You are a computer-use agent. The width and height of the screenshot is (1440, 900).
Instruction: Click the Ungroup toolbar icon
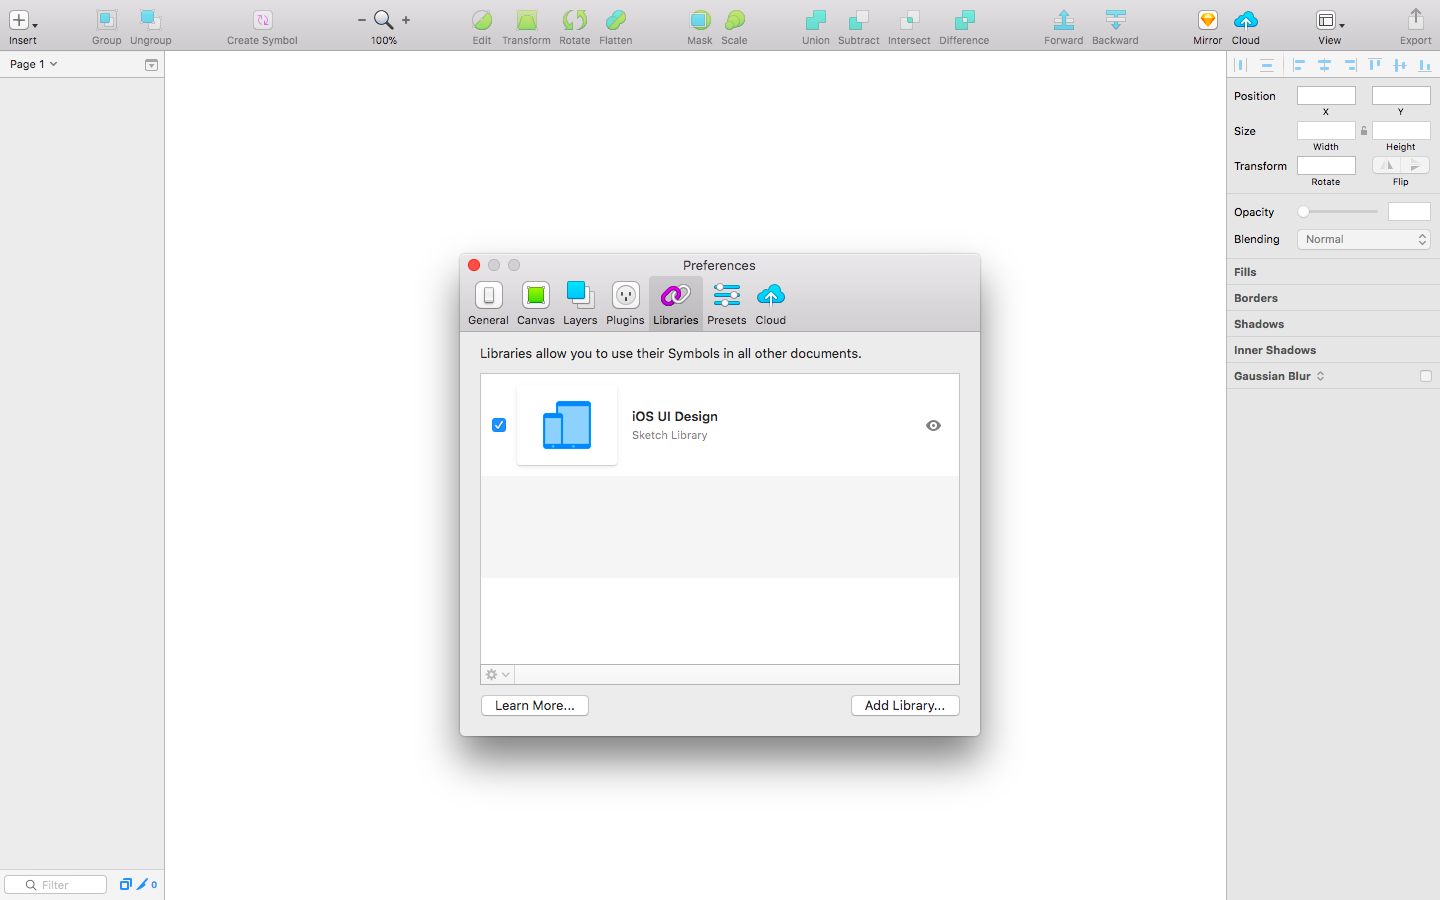click(x=150, y=20)
